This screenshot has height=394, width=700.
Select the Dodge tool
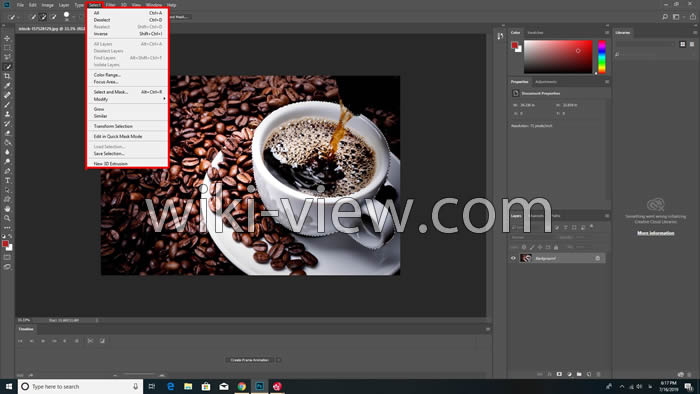pos(7,162)
